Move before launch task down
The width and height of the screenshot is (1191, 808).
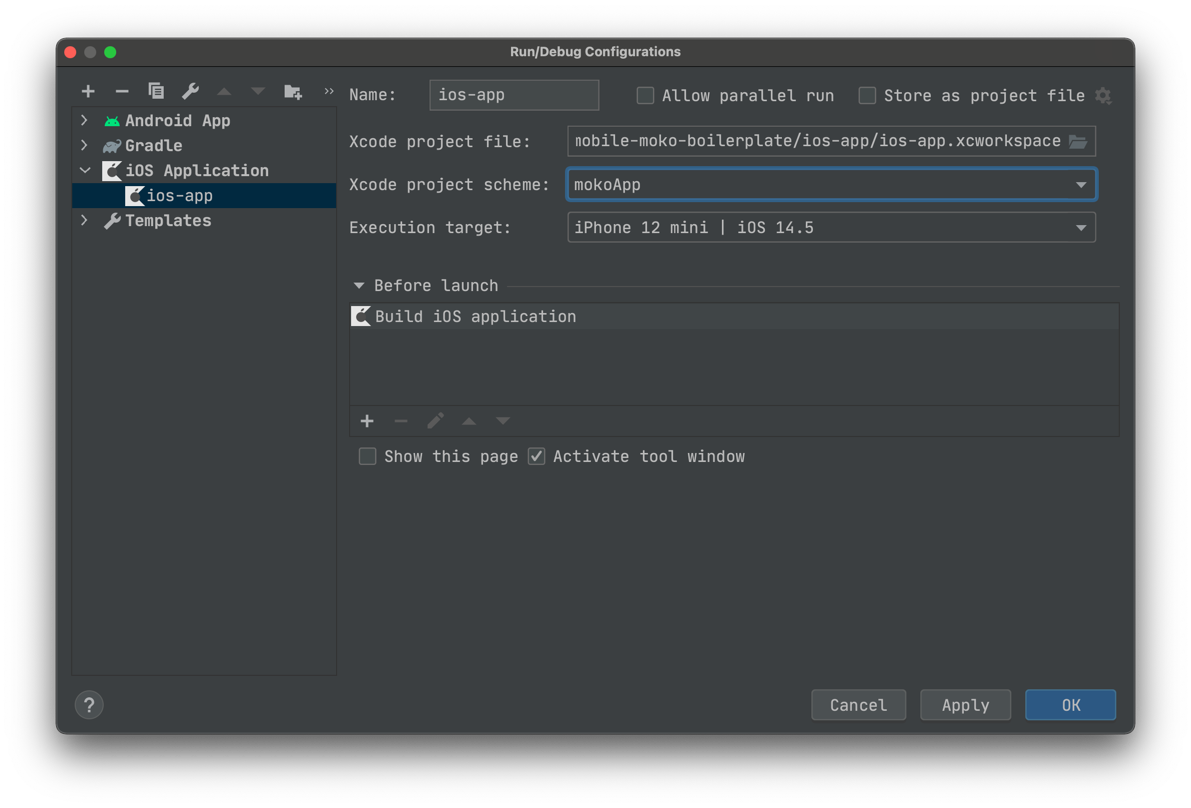(503, 421)
